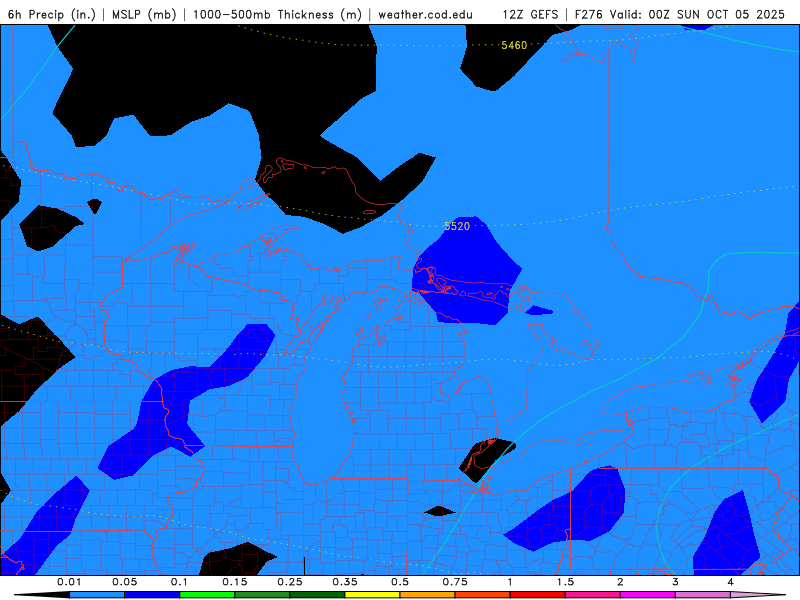Click the "6h Precip (in.)" title text
The height and width of the screenshot is (600, 800).
coord(52,14)
